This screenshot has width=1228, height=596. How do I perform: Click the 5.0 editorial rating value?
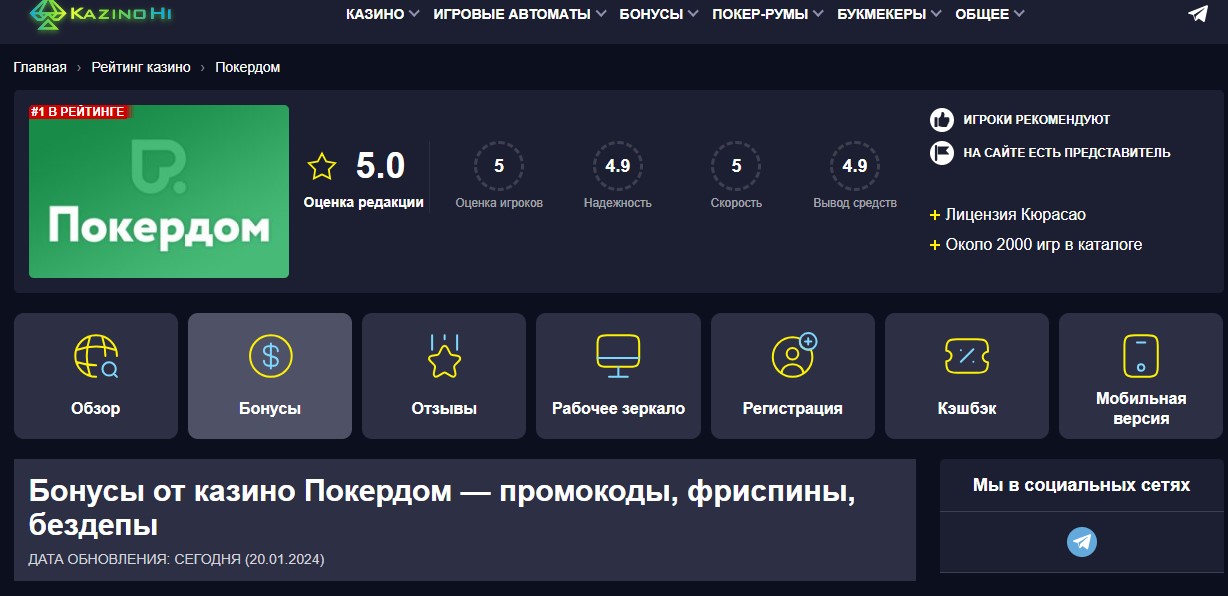pyautogui.click(x=380, y=165)
